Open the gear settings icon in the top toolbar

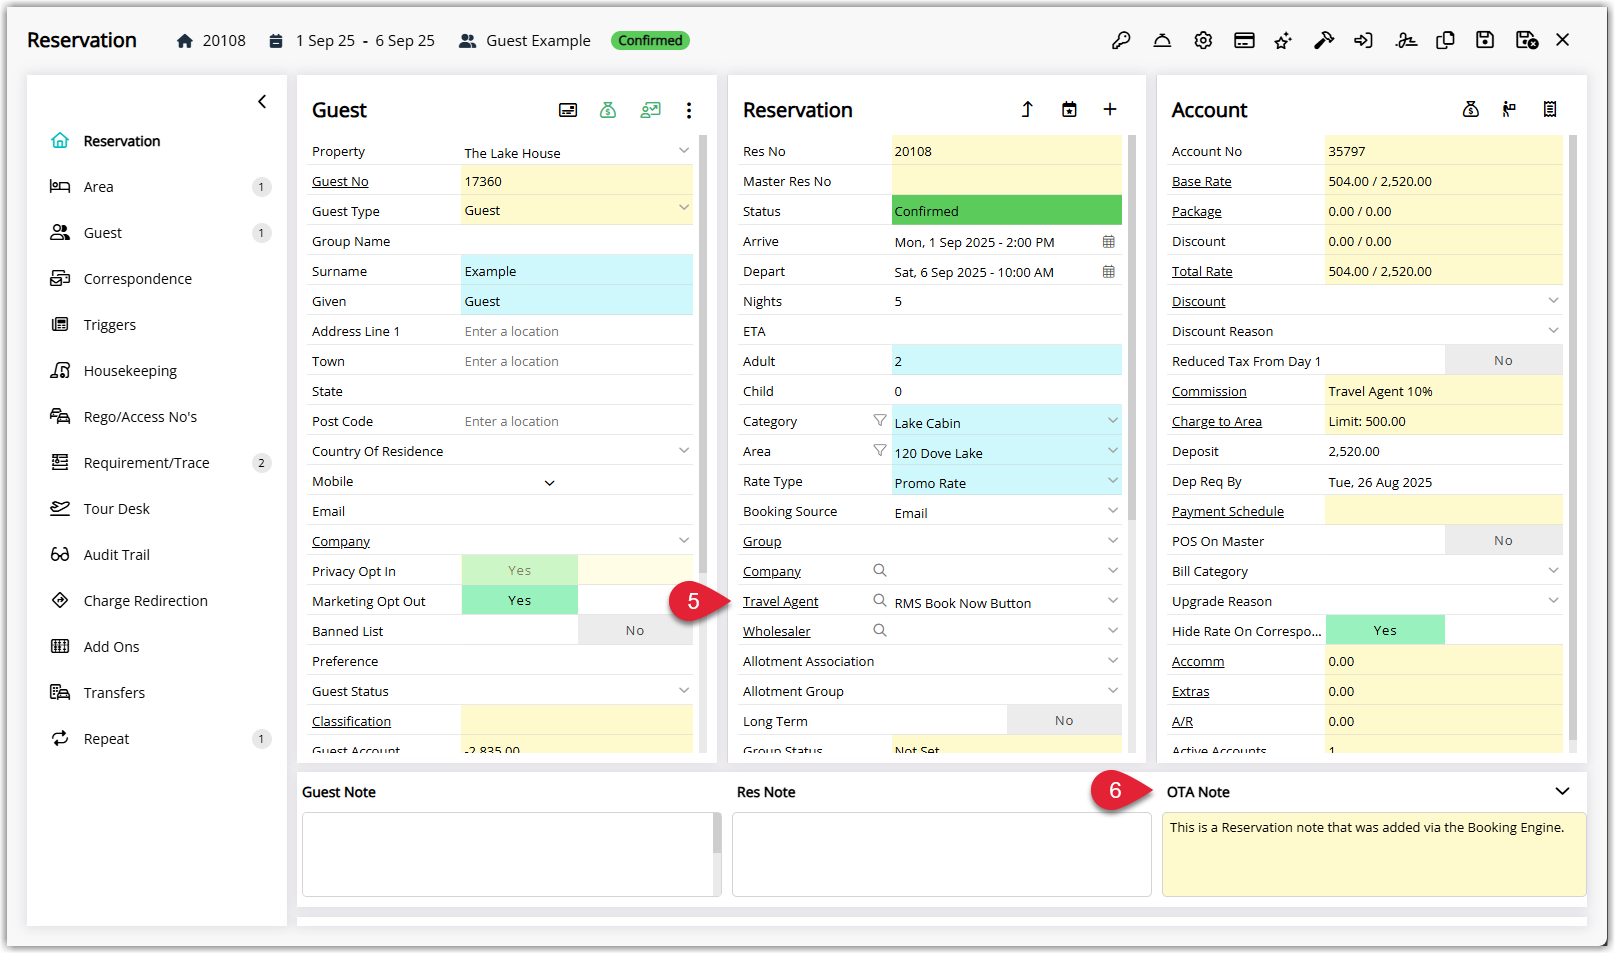[x=1203, y=41]
